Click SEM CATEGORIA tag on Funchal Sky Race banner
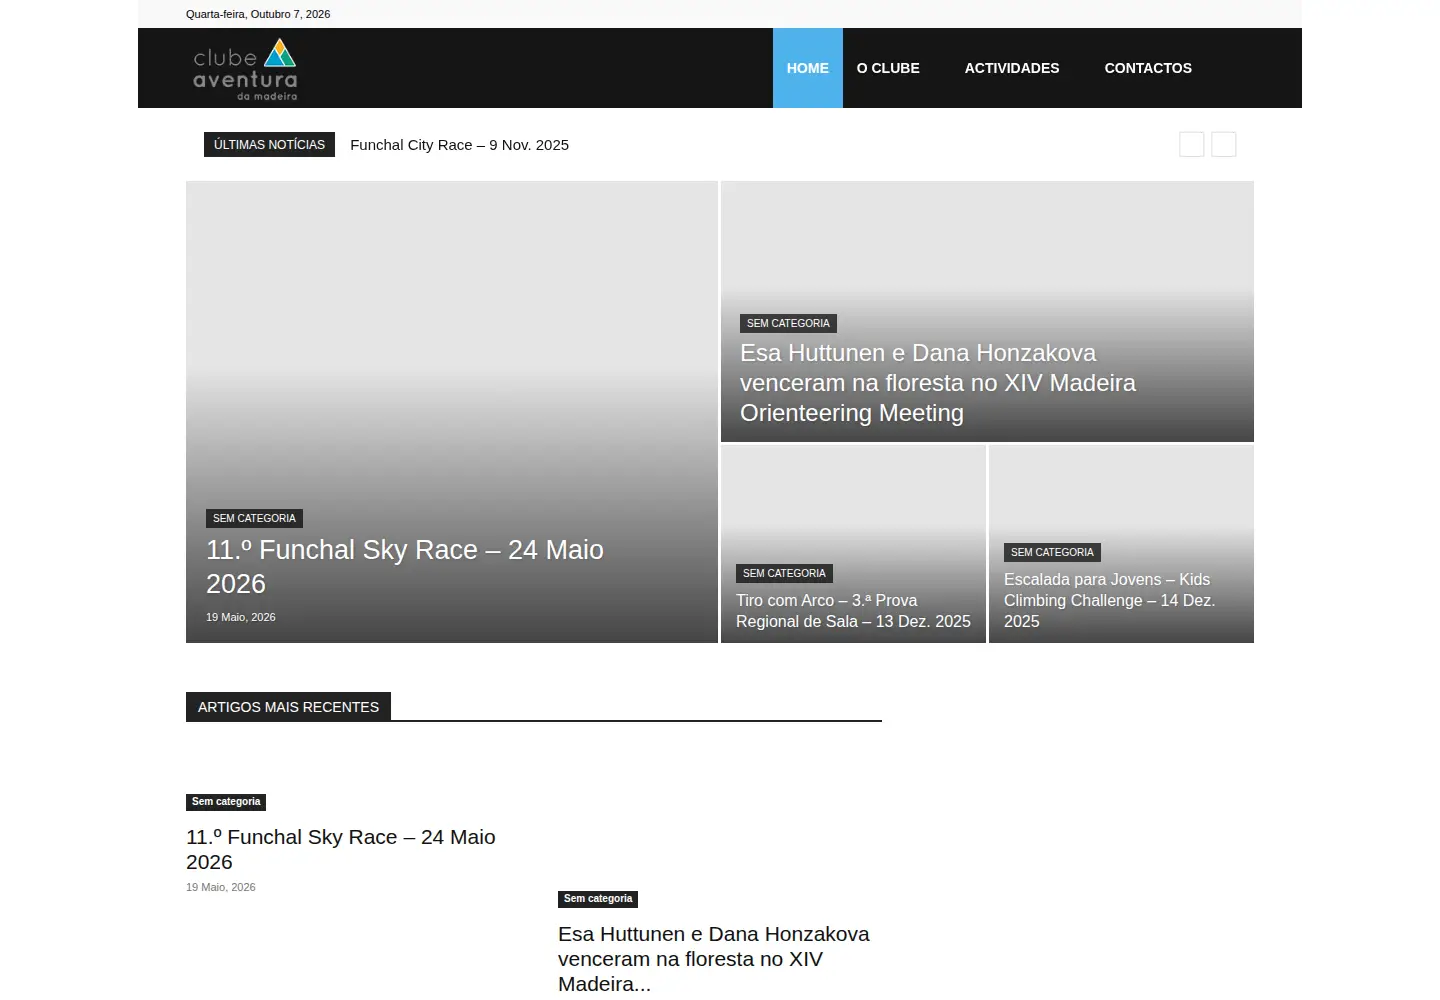This screenshot has height=1000, width=1440. coord(254,518)
